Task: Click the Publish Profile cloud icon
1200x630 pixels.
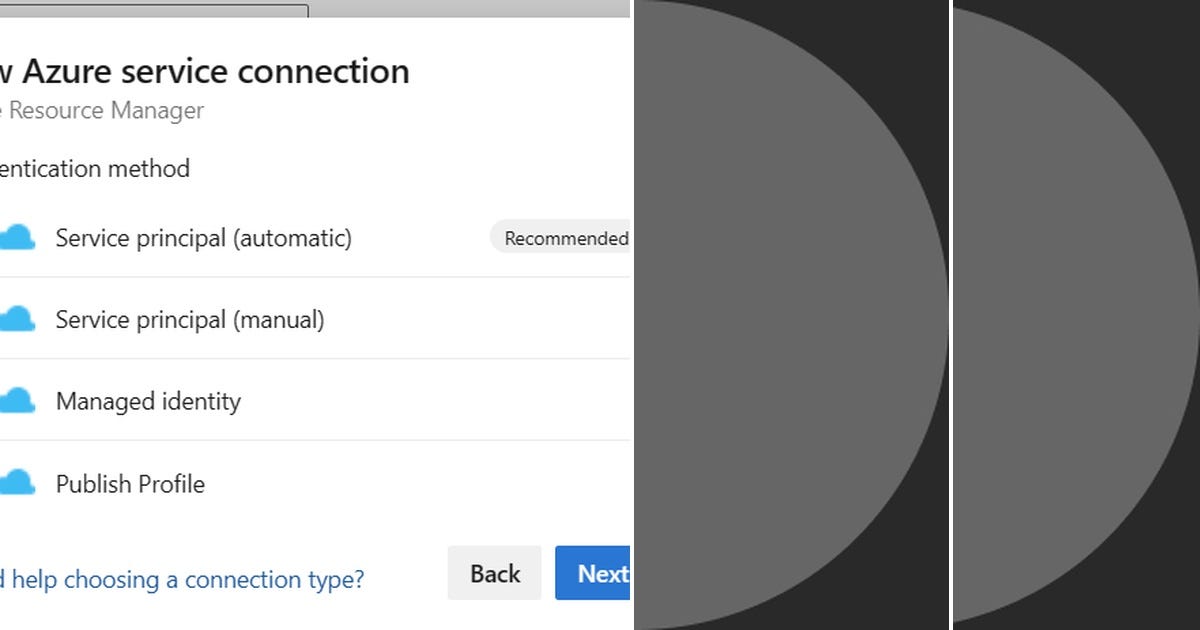Action: click(18, 483)
